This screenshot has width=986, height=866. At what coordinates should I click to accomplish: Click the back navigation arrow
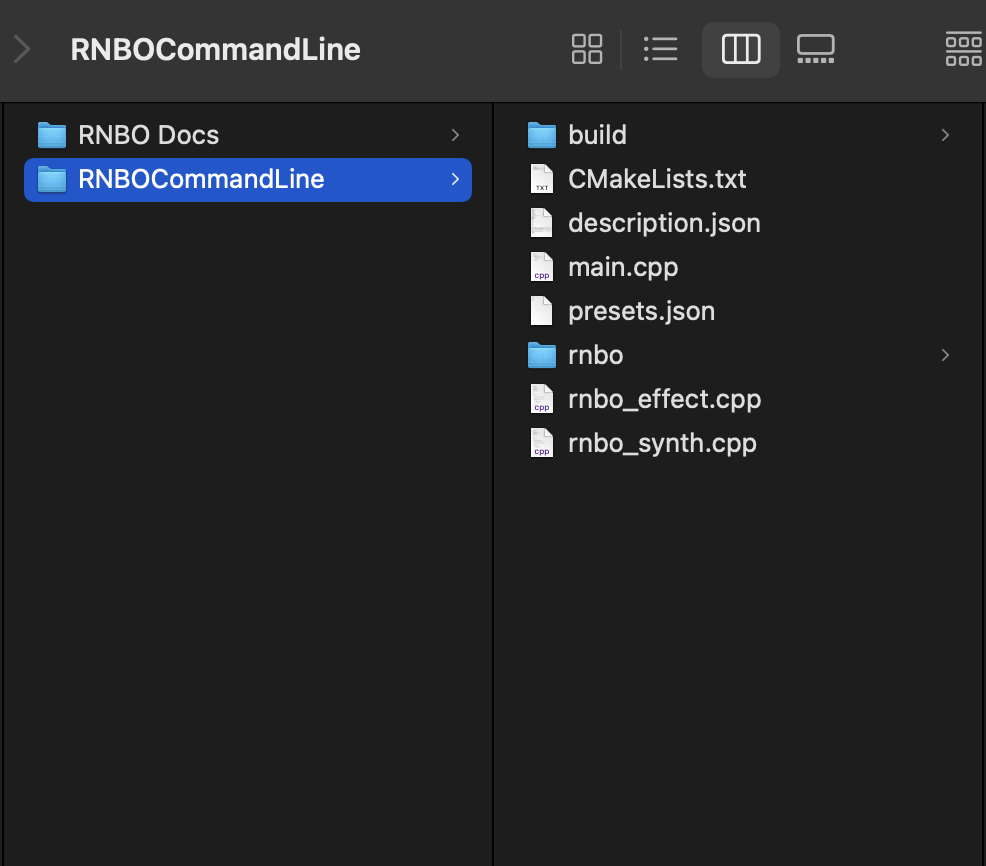22,48
